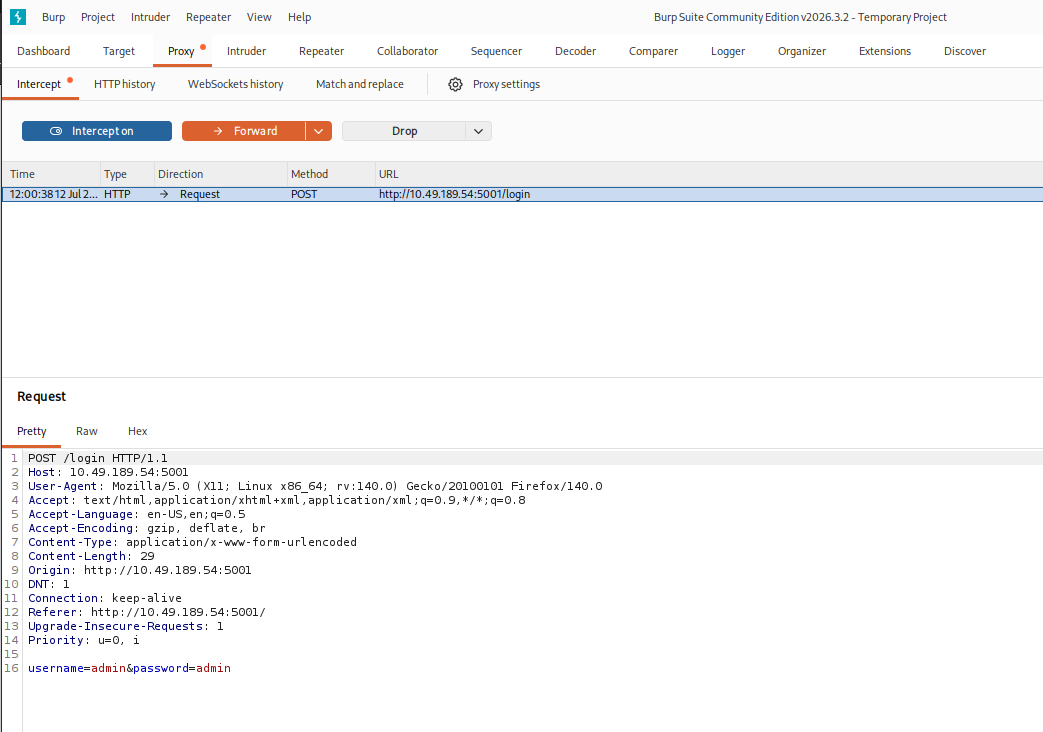Open the Intruder menu in menu bar

coord(150,17)
